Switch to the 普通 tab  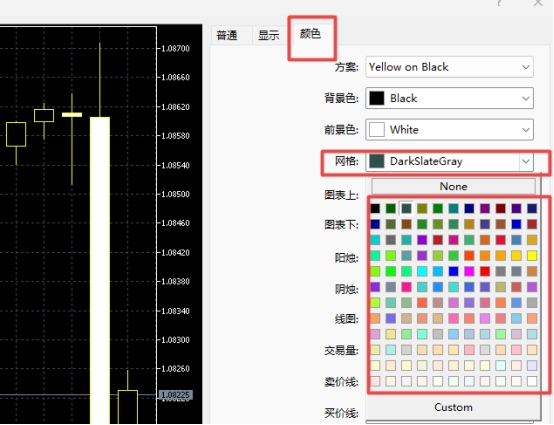(x=227, y=35)
